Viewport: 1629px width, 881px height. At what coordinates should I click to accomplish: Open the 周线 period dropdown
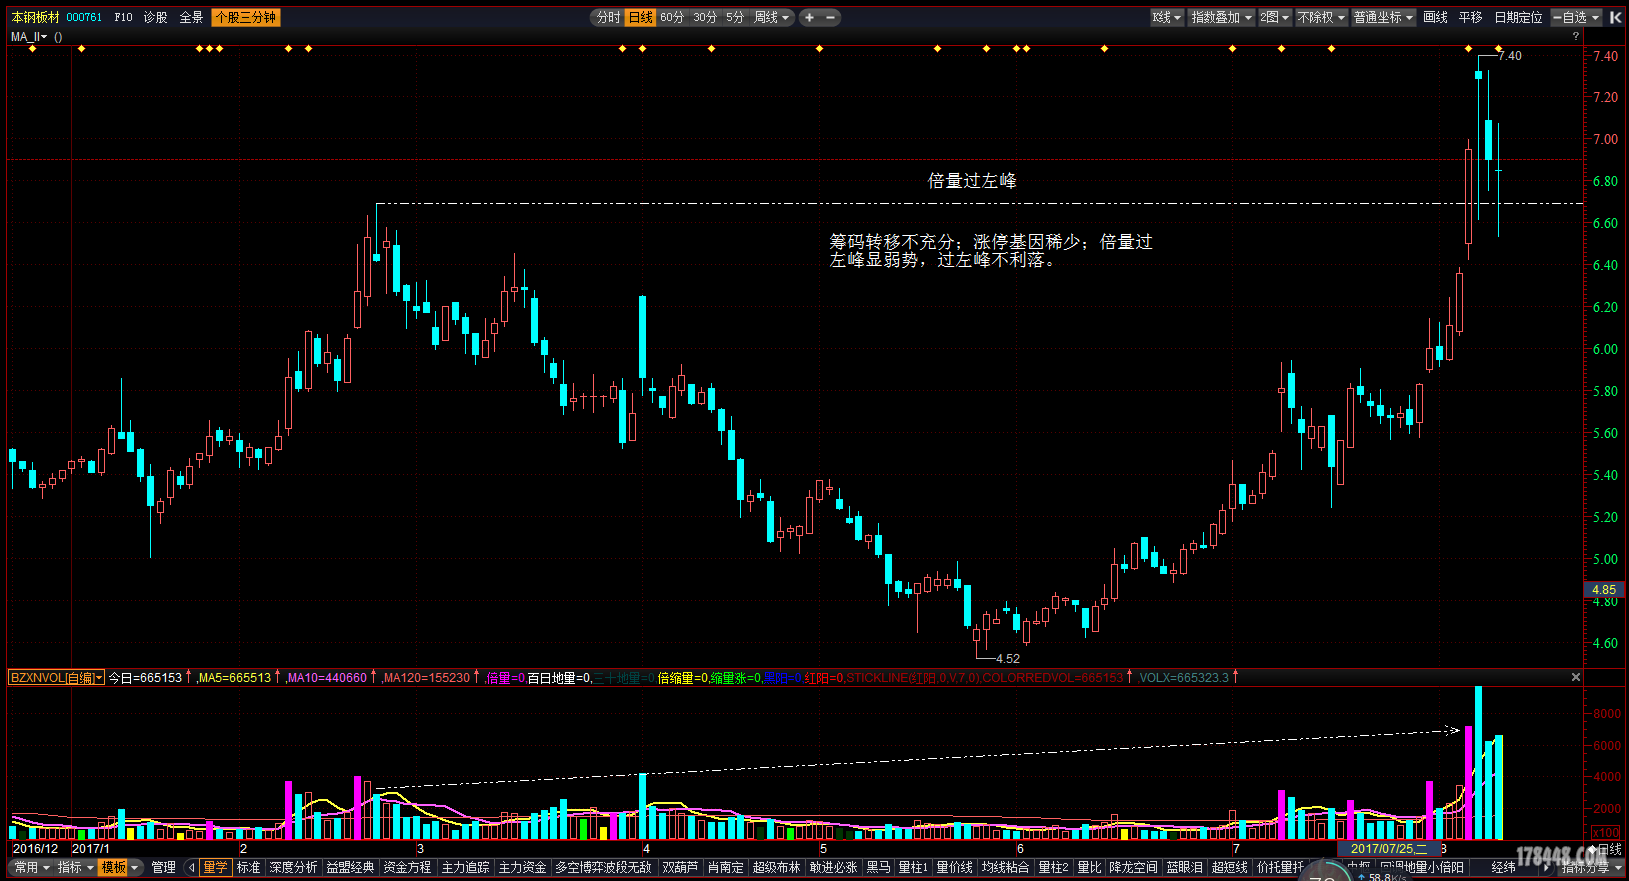(x=771, y=17)
